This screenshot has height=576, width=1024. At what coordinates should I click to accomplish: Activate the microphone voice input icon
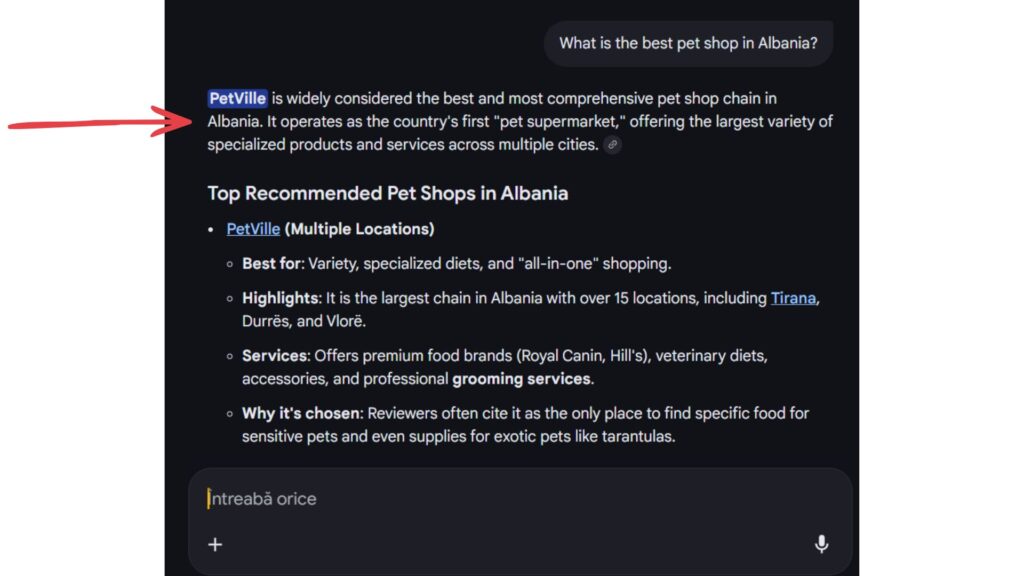pos(821,545)
